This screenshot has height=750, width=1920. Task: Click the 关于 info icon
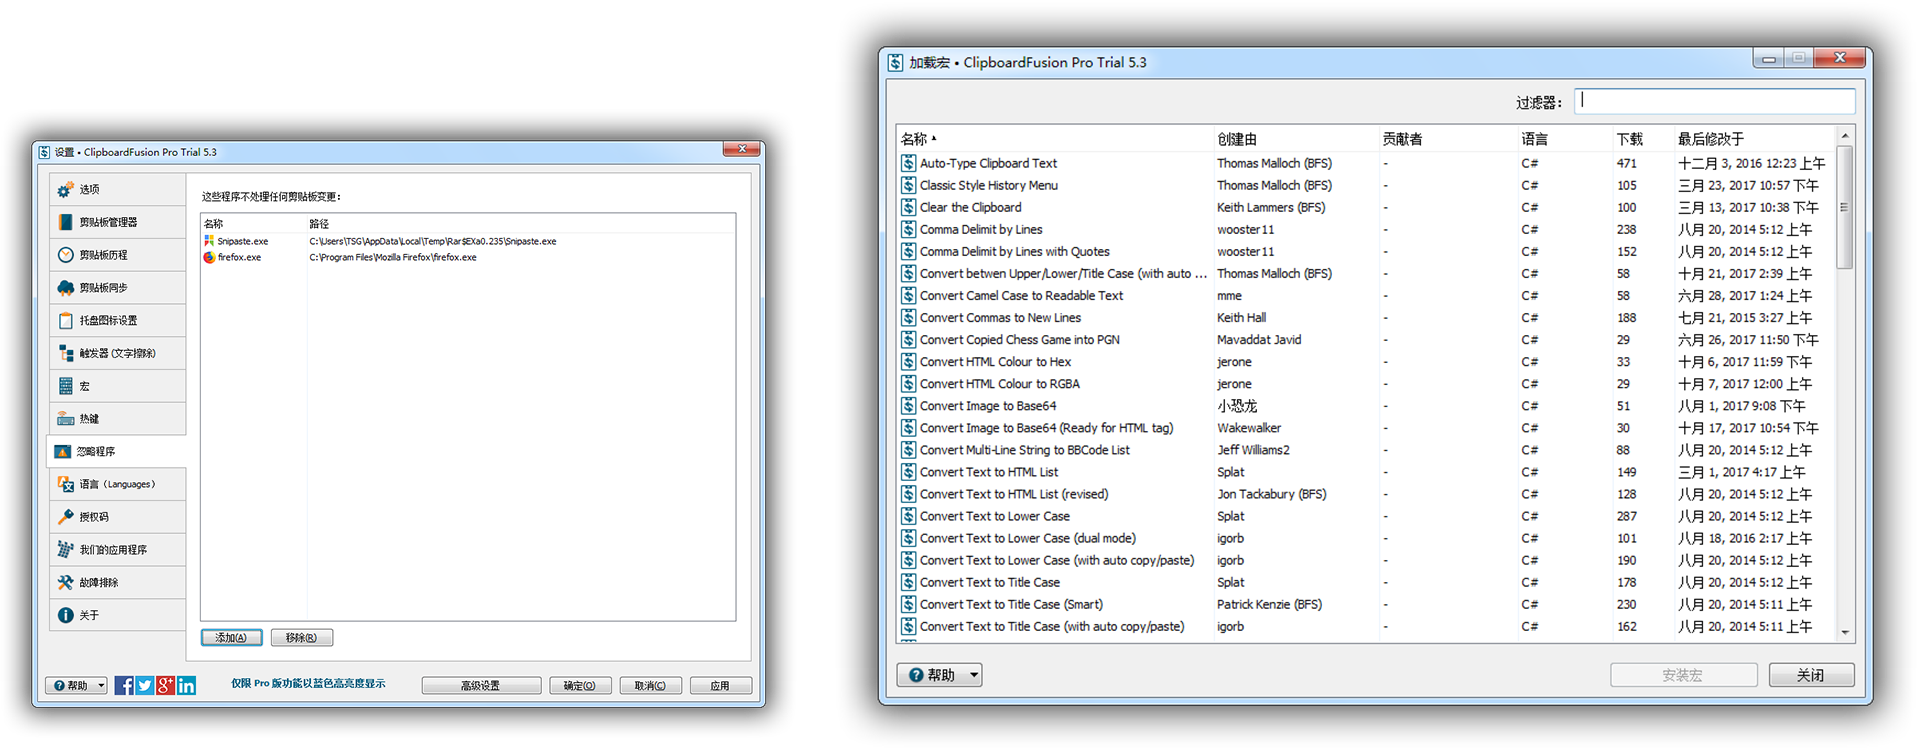[x=66, y=615]
